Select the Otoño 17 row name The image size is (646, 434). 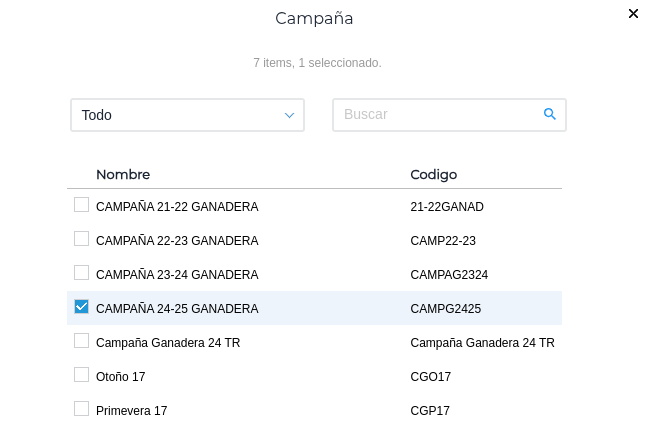point(120,376)
